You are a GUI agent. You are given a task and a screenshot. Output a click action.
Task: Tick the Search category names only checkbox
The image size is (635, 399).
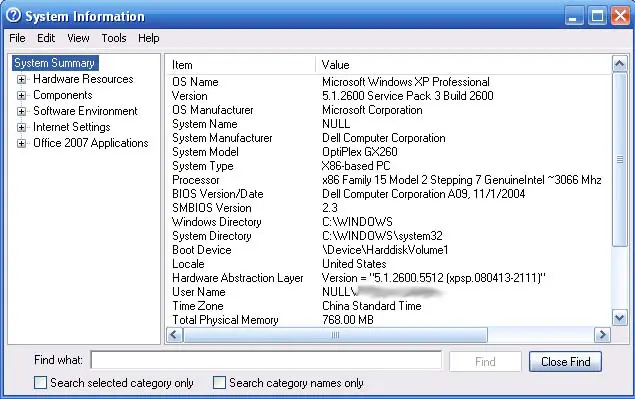(x=219, y=382)
